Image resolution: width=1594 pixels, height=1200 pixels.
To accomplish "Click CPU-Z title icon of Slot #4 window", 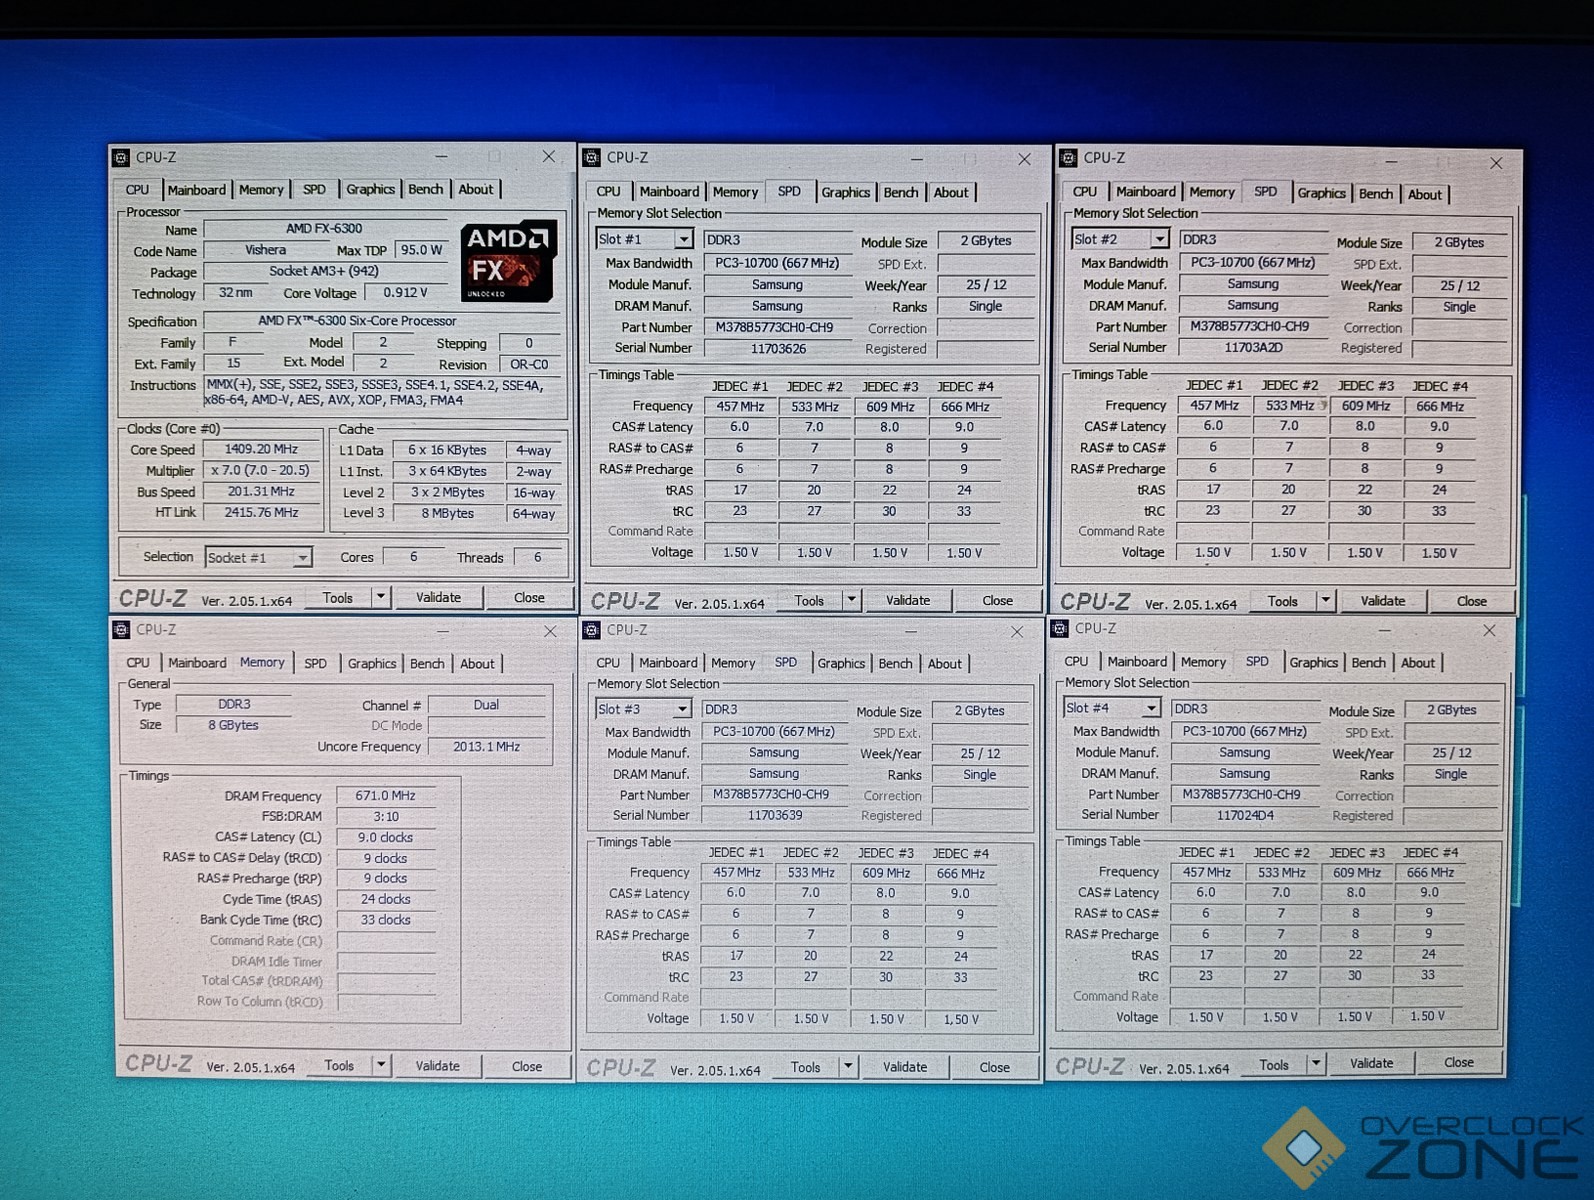I will 1060,629.
